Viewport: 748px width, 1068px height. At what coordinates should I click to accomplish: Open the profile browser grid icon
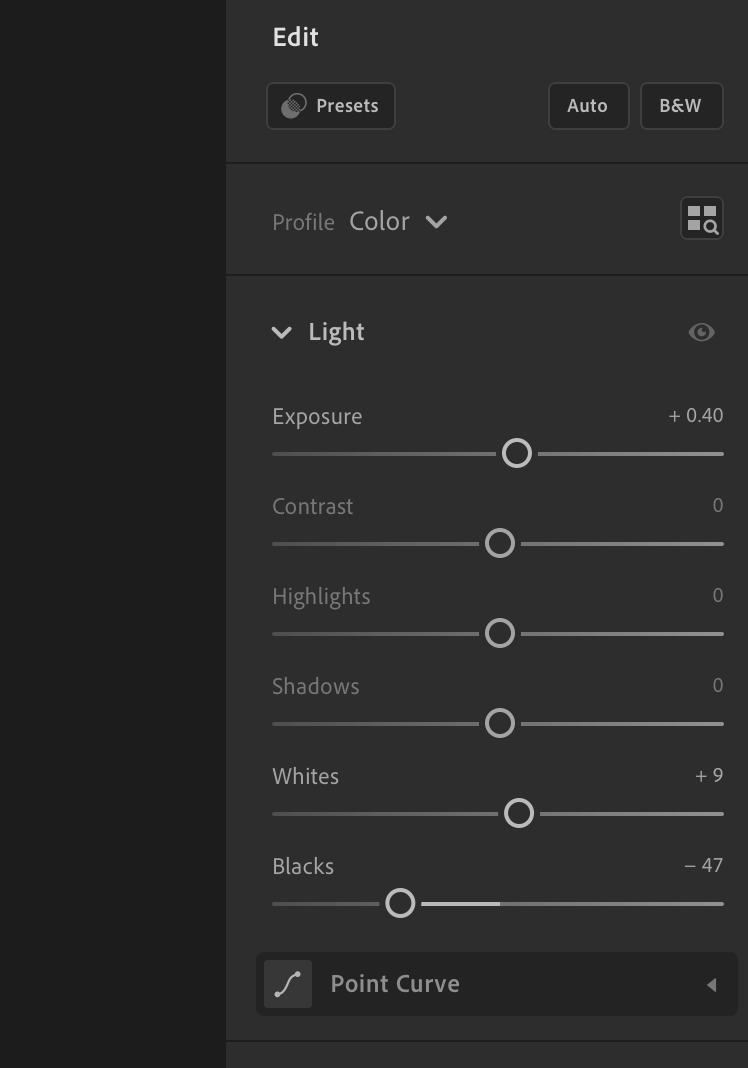[x=702, y=218]
